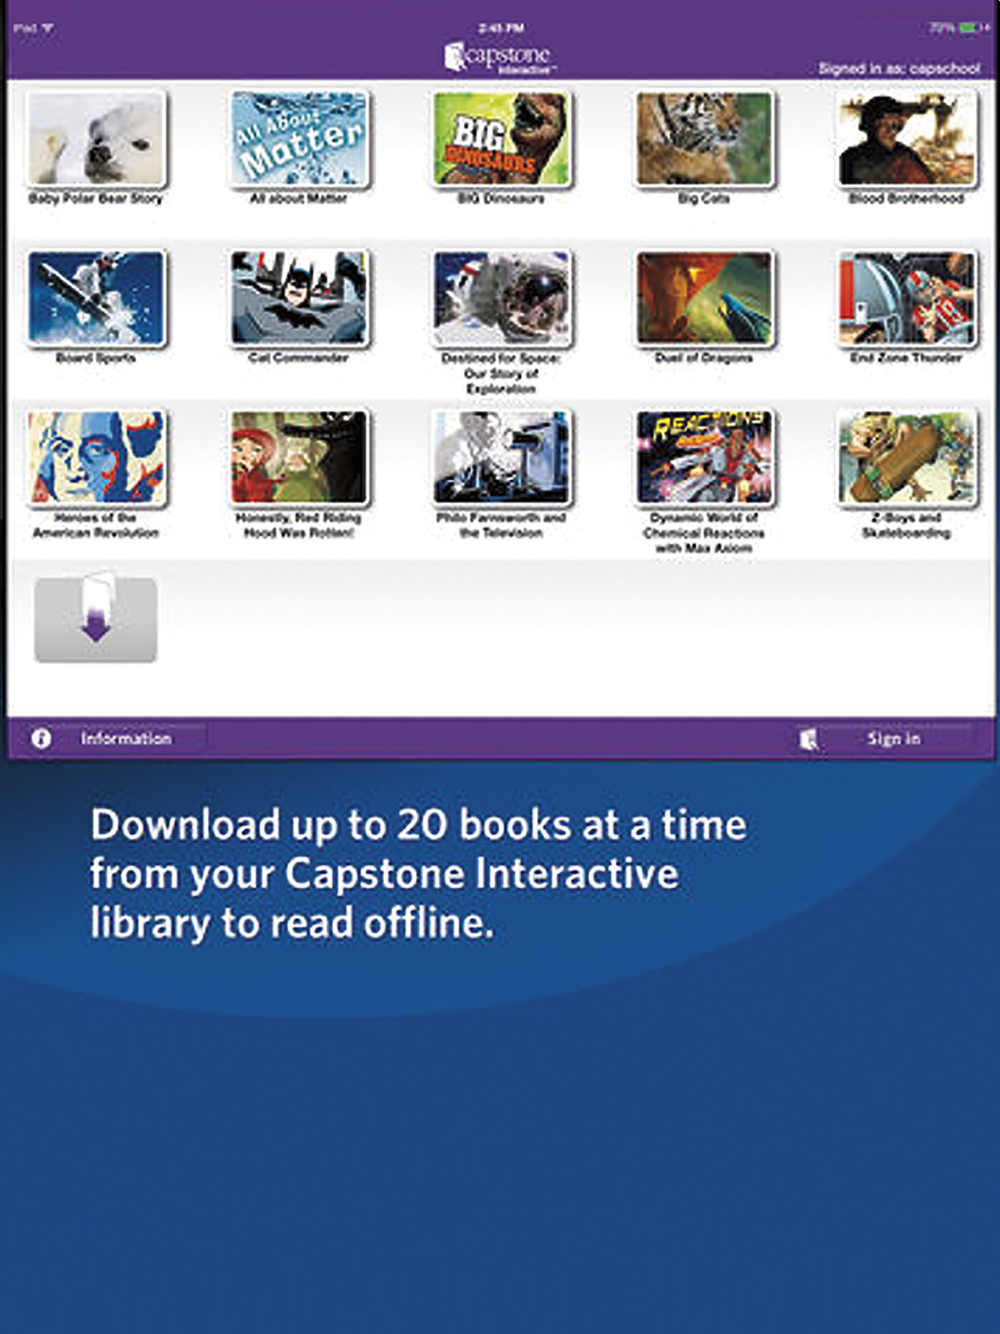Tap the Wi-Fi indicator in status bar
The width and height of the screenshot is (1000, 1334).
pyautogui.click(x=47, y=29)
